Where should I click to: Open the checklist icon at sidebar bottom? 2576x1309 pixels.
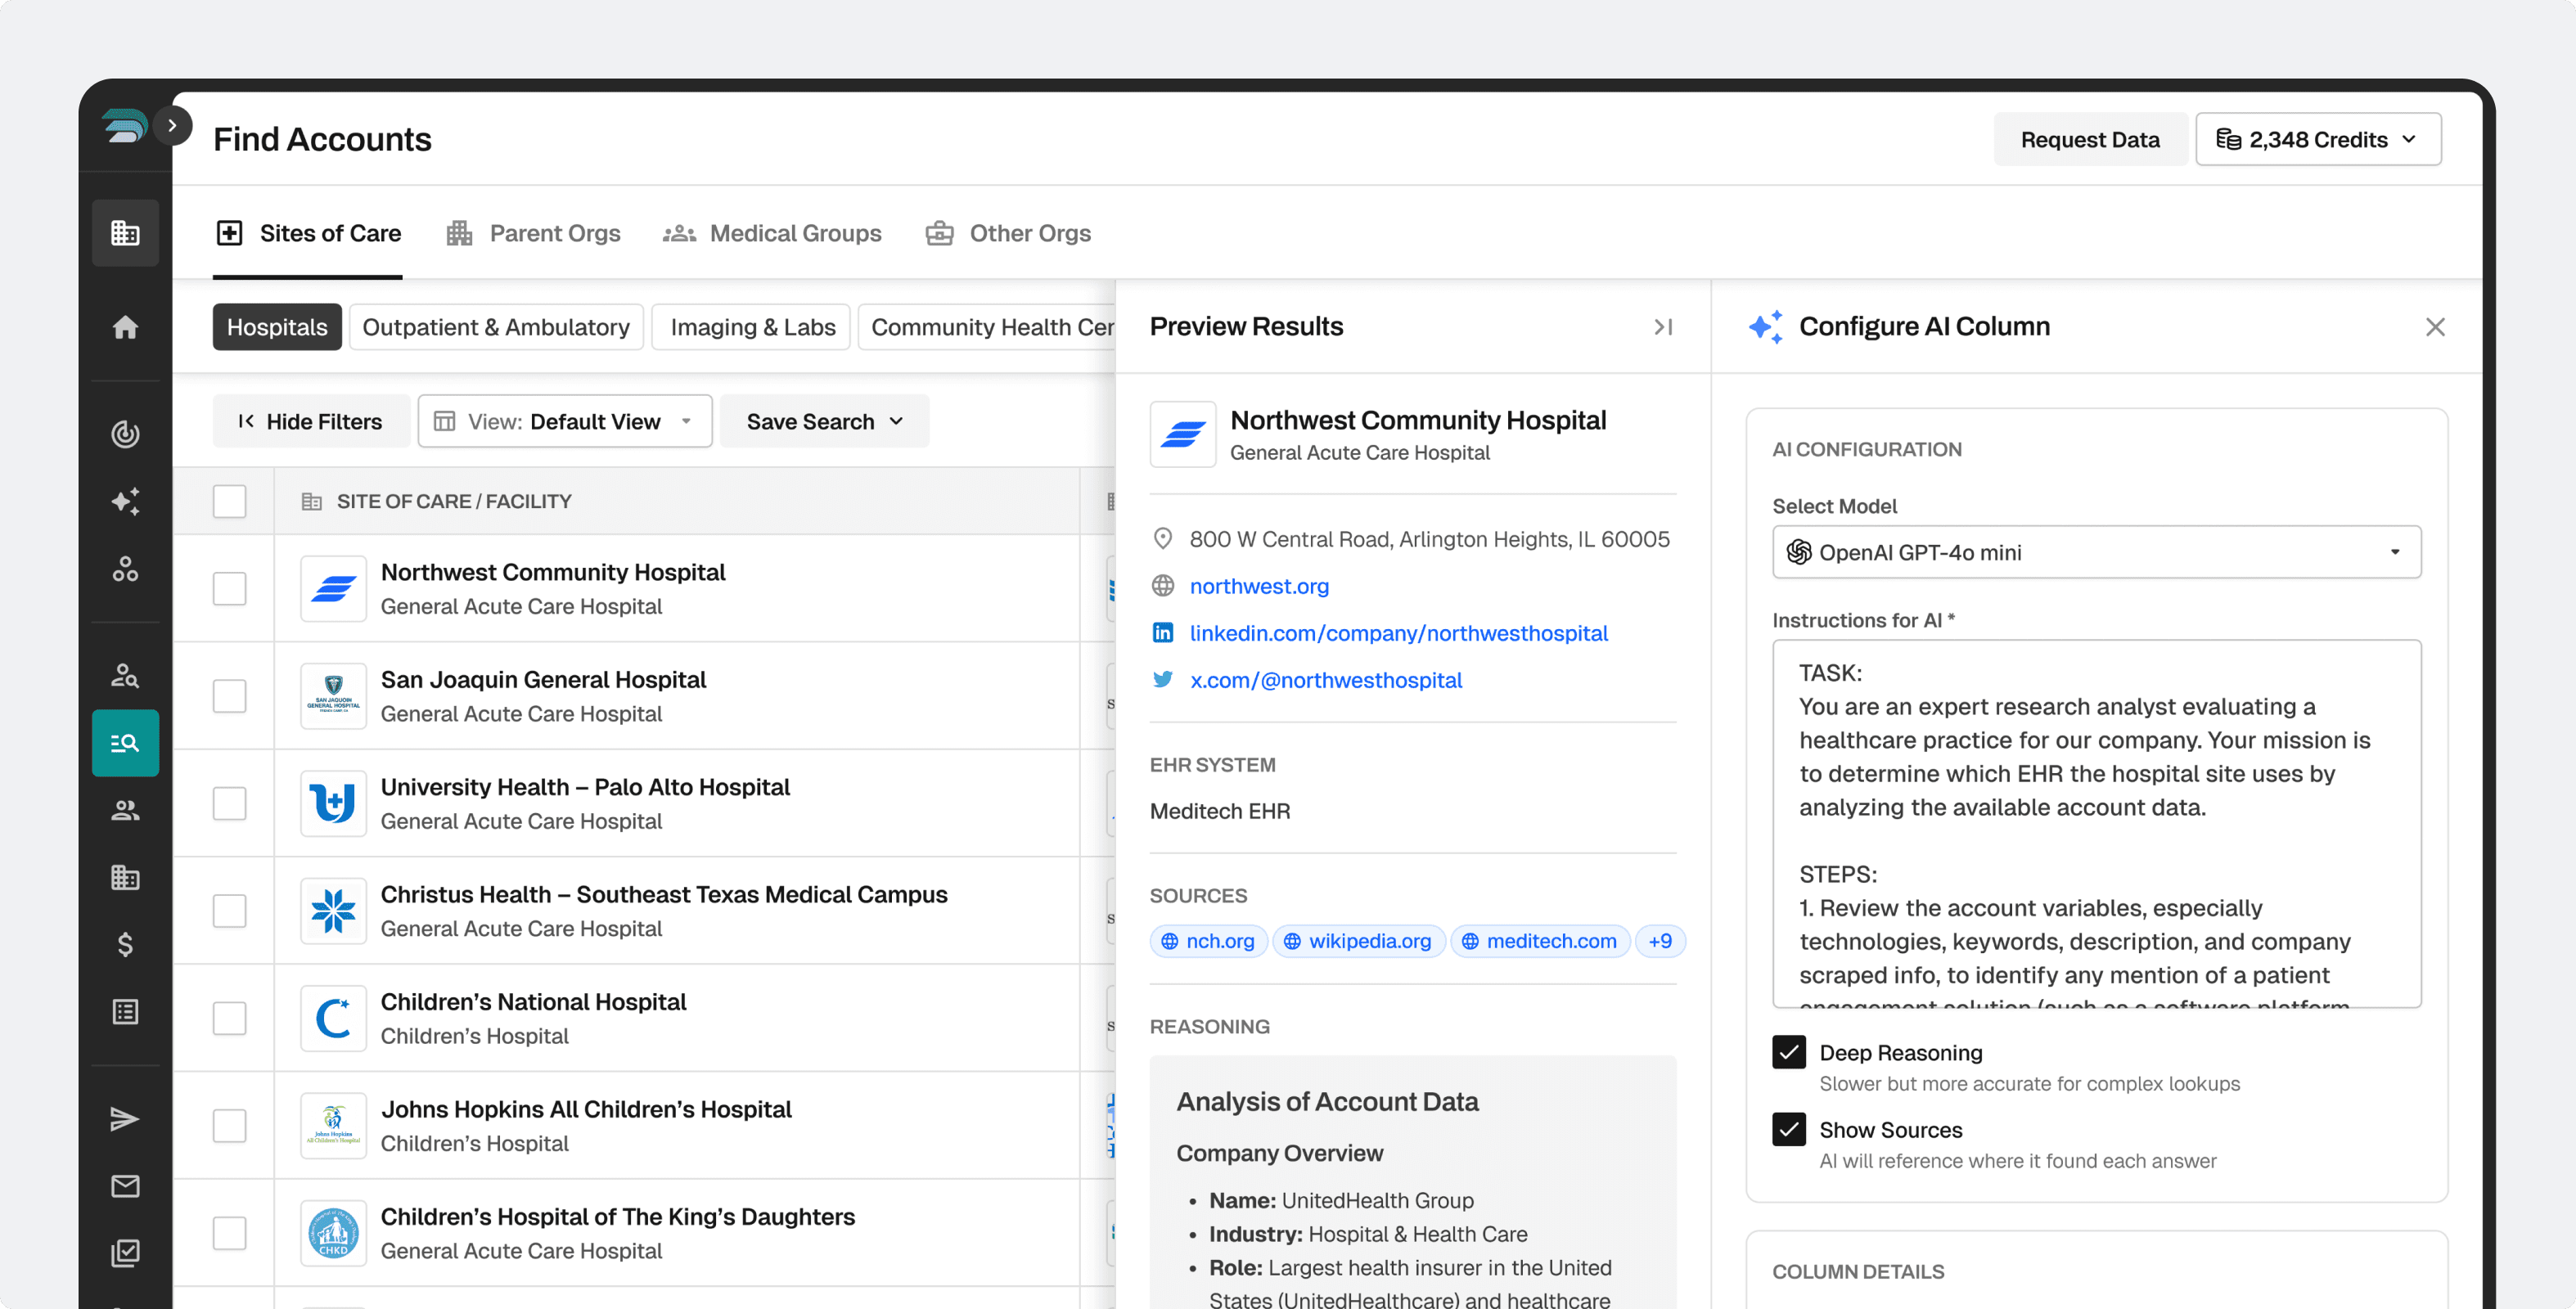(x=125, y=1253)
